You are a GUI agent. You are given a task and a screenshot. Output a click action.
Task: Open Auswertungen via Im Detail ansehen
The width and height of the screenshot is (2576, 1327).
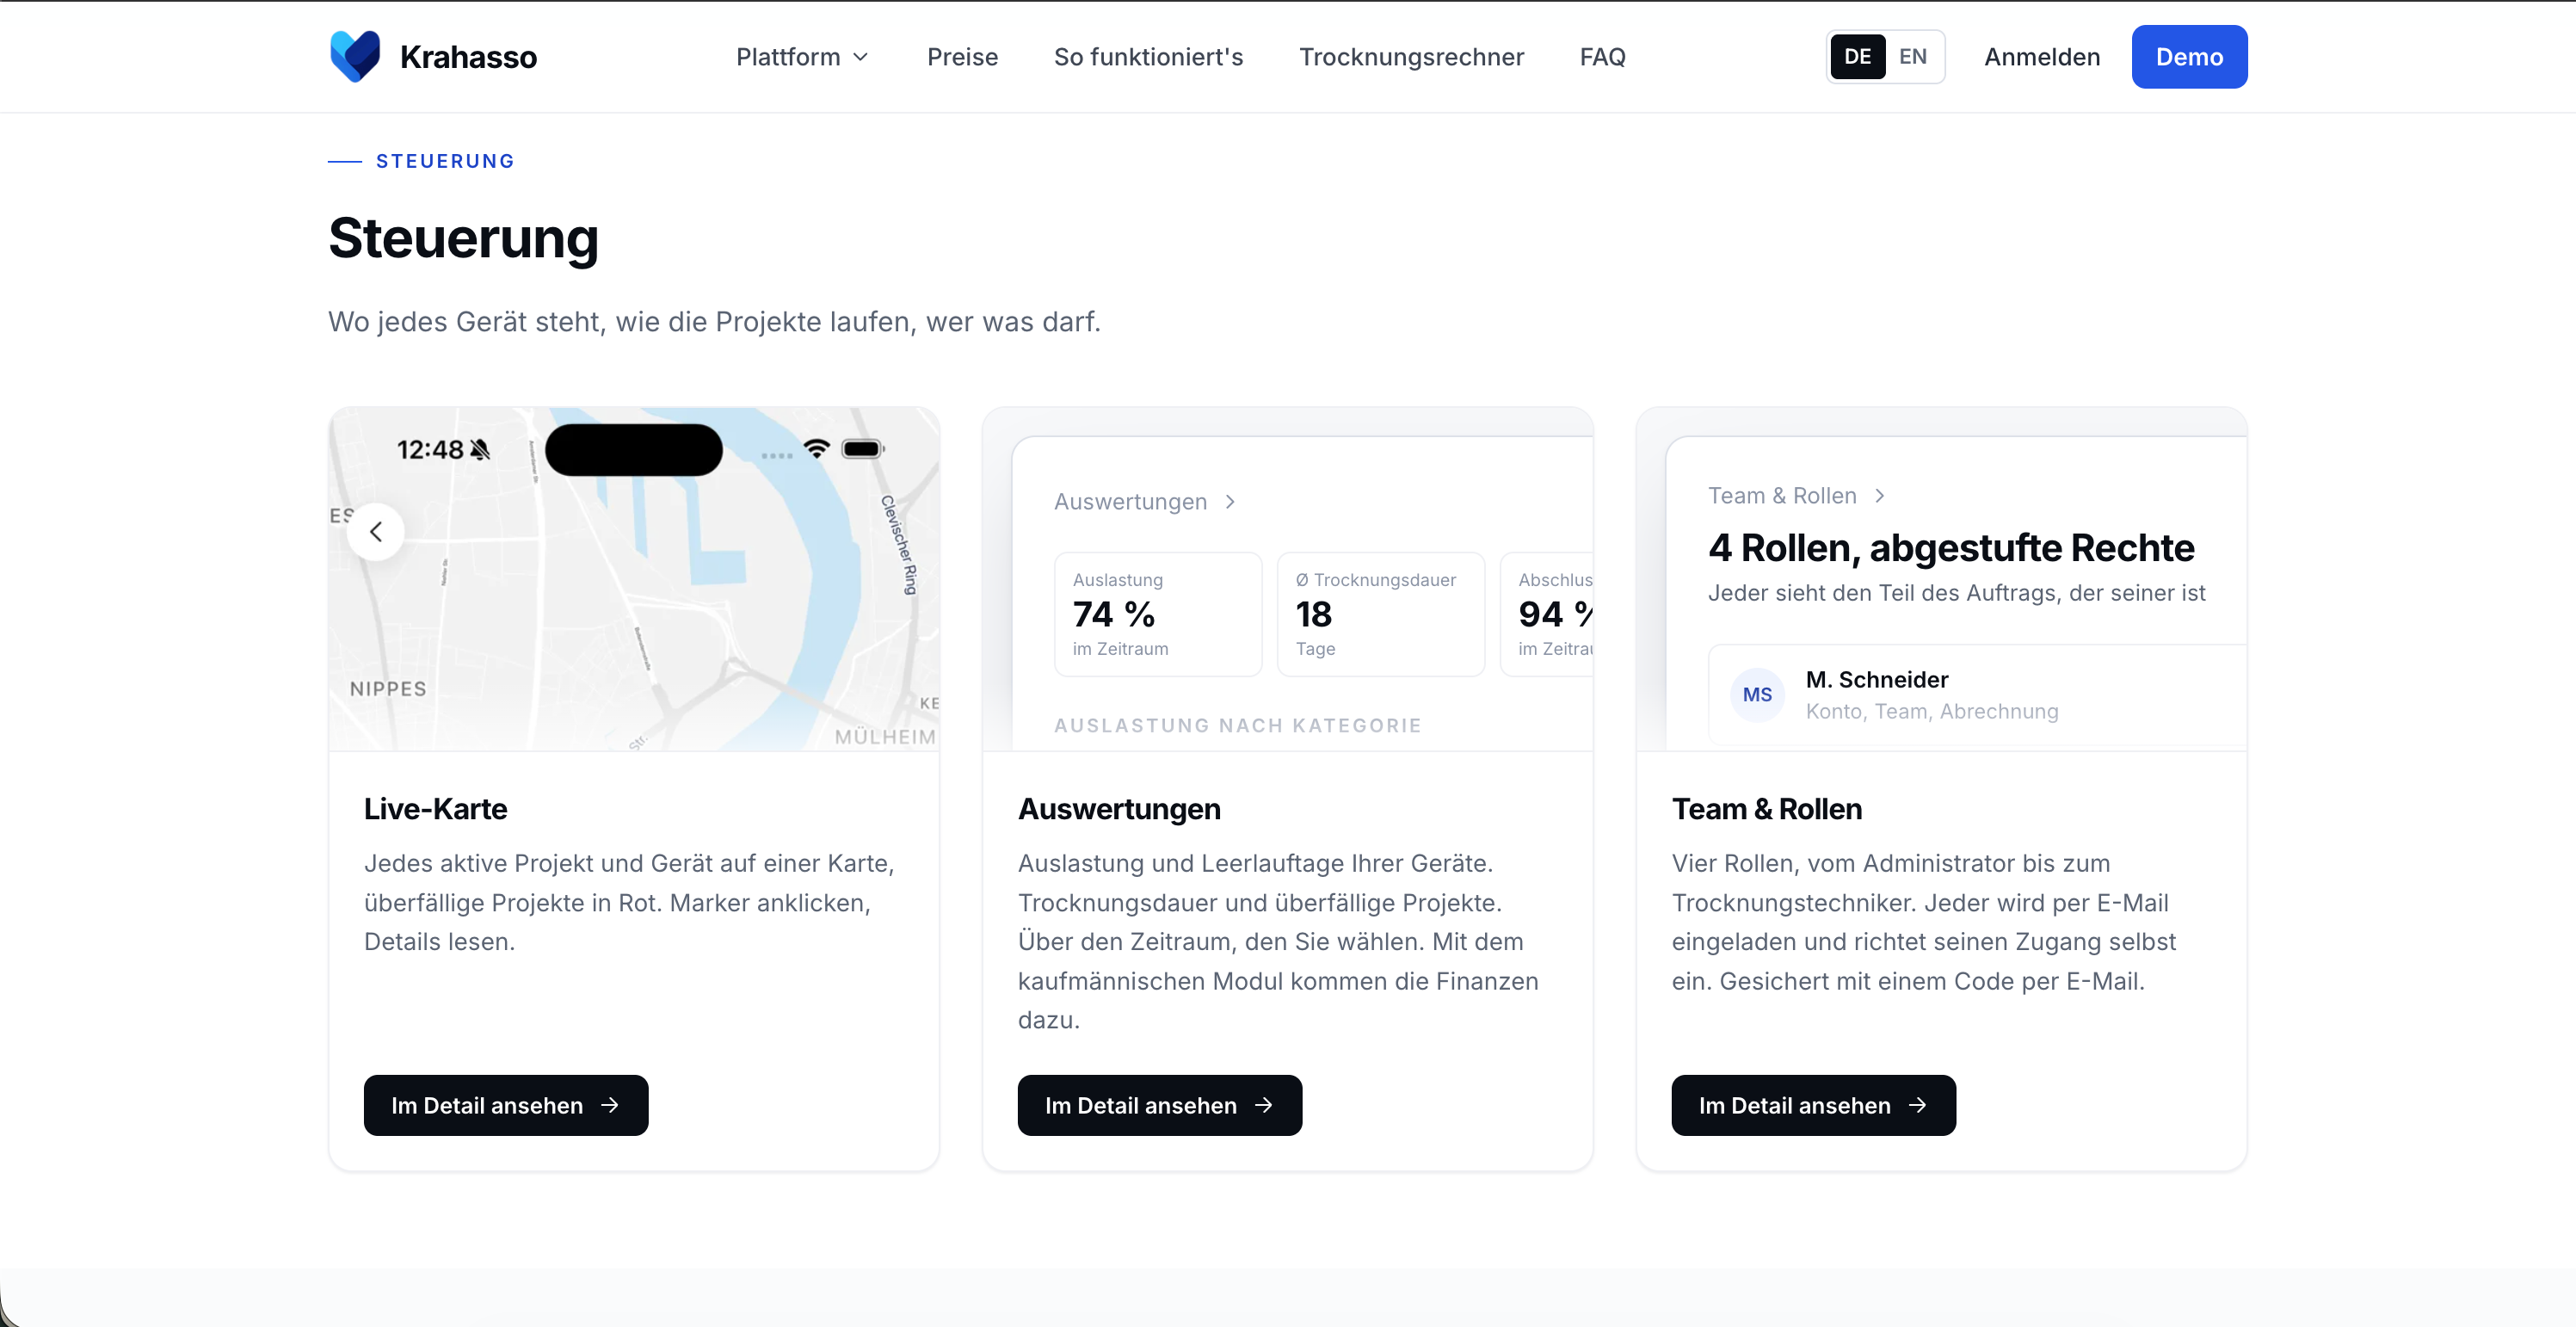pyautogui.click(x=1159, y=1104)
